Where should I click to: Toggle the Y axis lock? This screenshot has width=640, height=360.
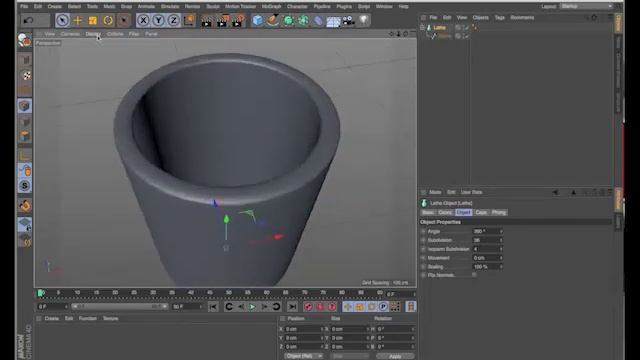[x=158, y=20]
